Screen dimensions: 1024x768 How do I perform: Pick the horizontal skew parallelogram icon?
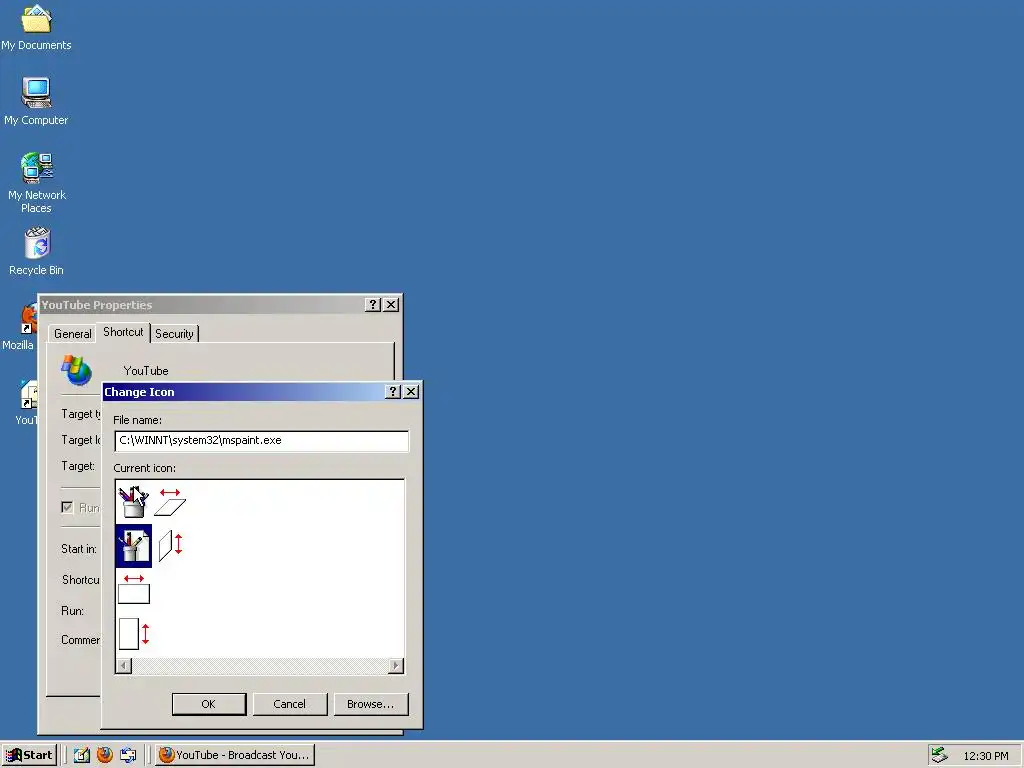click(x=170, y=502)
